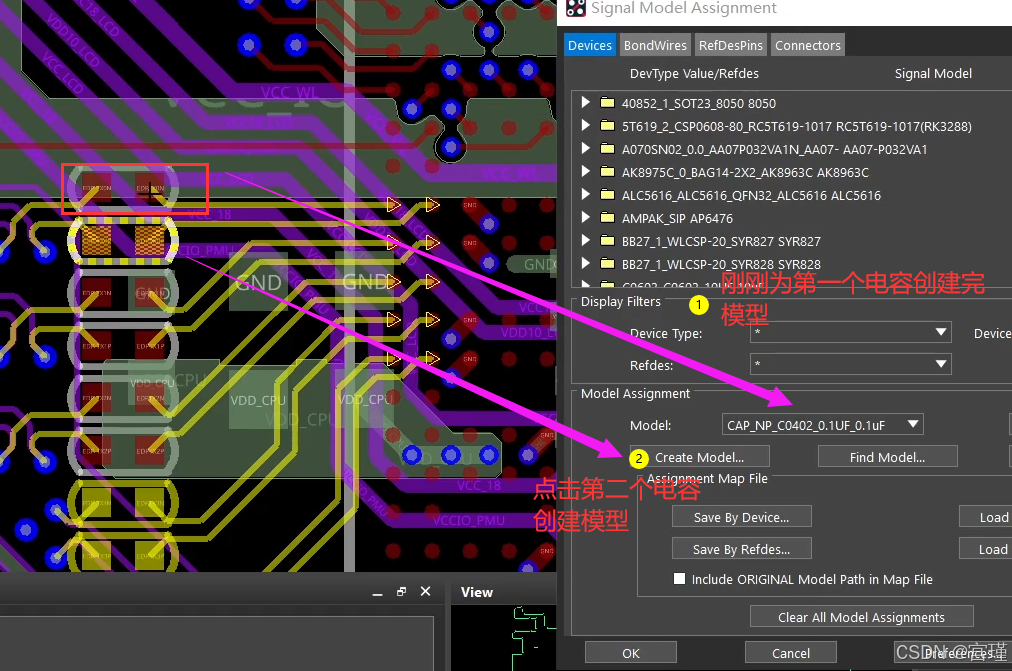The height and width of the screenshot is (671, 1012).
Task: Select AMPAK_SIP AP6476 row text
Action: pos(677,219)
